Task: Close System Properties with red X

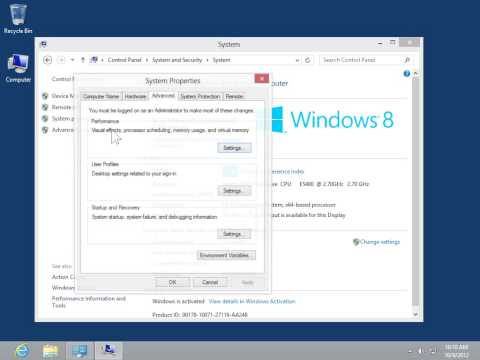Action: tap(262, 79)
